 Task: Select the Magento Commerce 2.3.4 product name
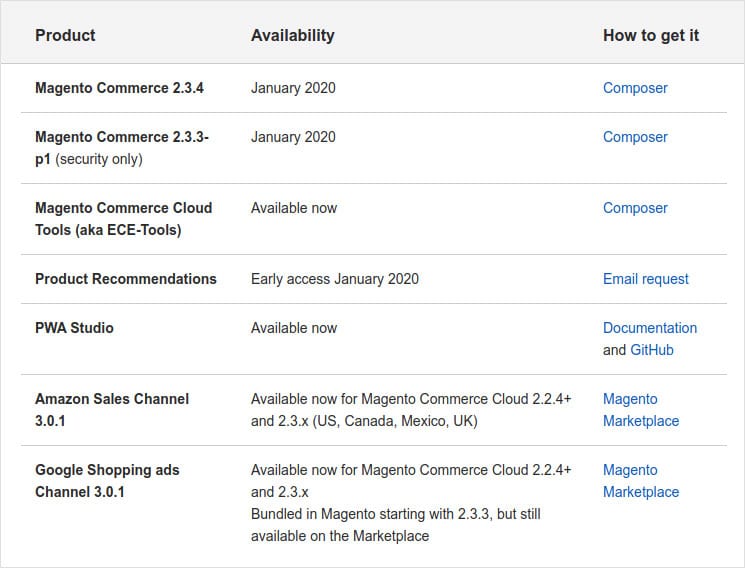119,88
